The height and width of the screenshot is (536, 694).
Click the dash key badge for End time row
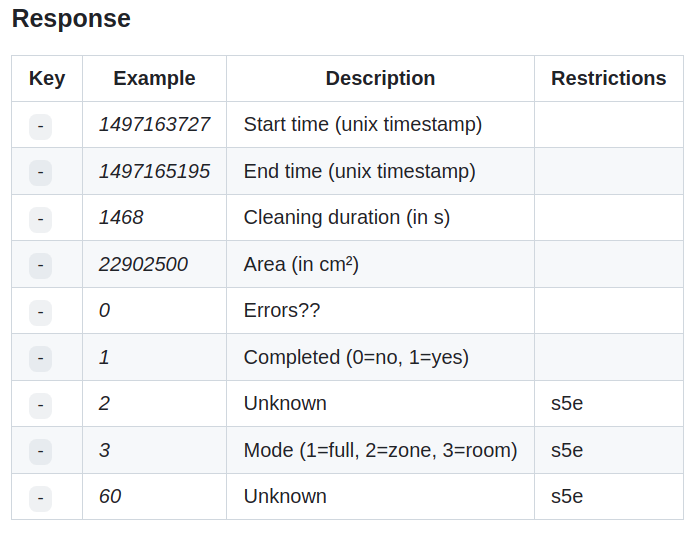click(x=40, y=173)
